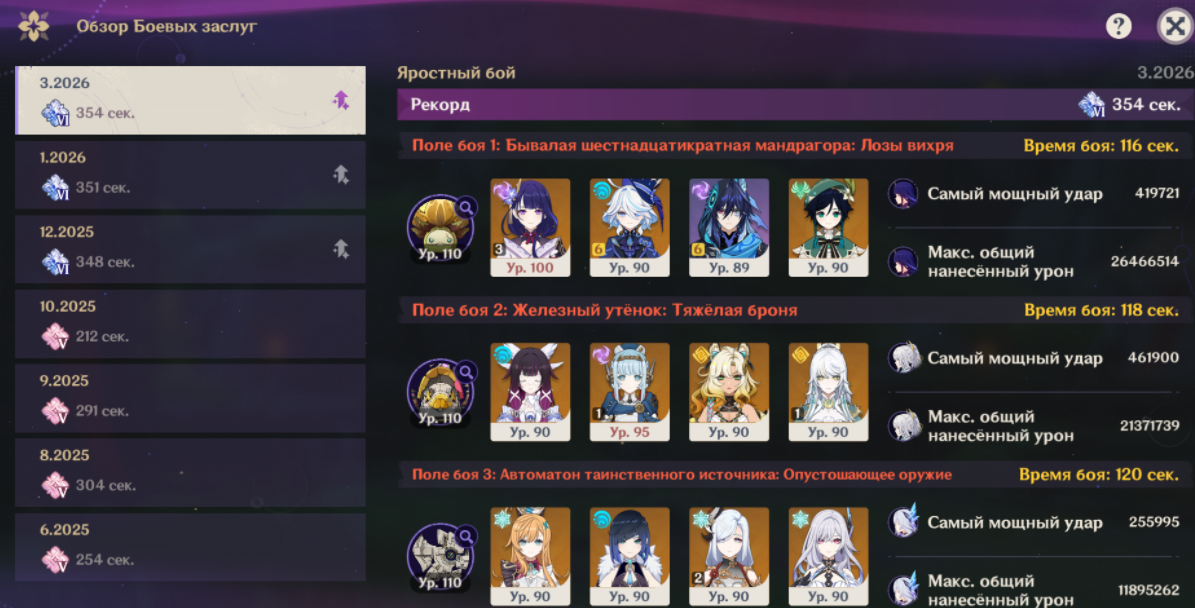
Task: Click the Рекорд purple banner header
Action: tap(796, 104)
